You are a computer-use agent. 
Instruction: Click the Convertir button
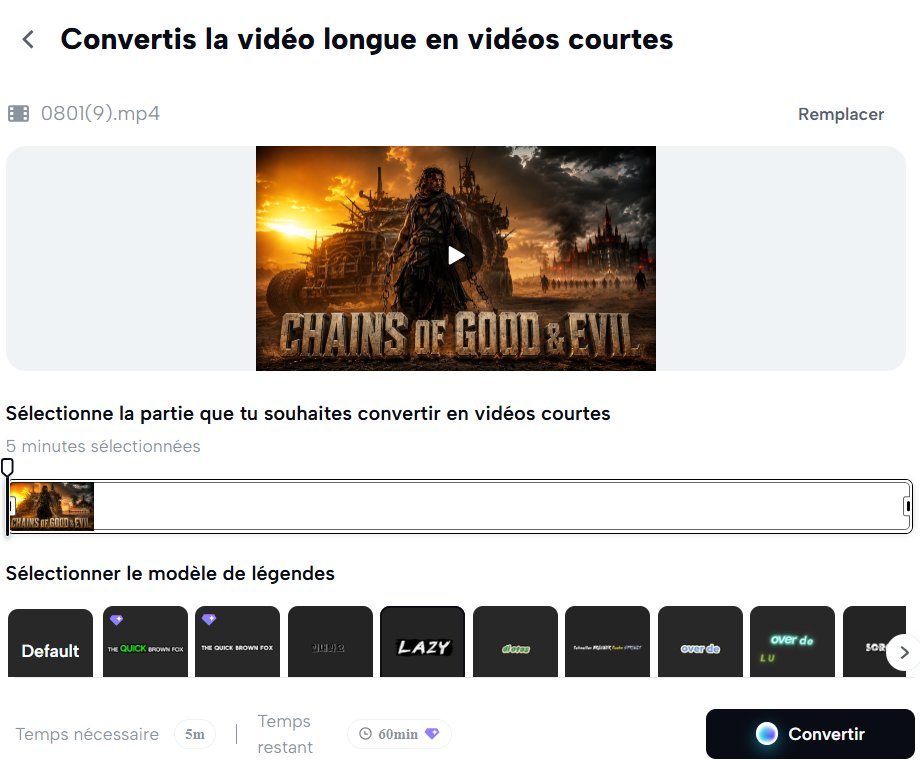click(810, 734)
